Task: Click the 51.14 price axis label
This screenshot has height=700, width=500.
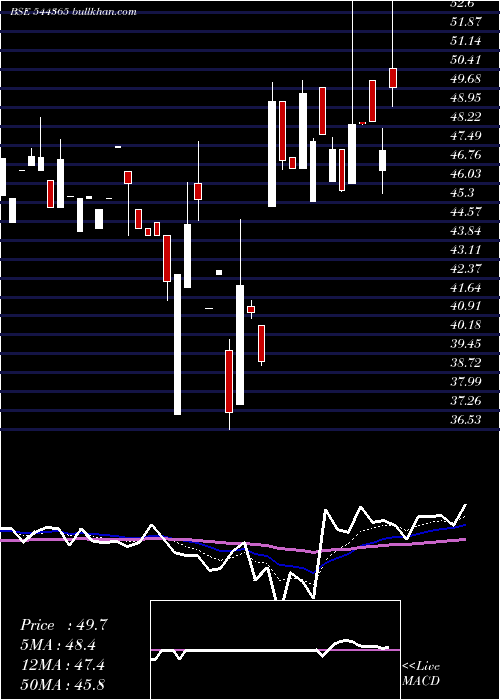Action: (x=465, y=41)
